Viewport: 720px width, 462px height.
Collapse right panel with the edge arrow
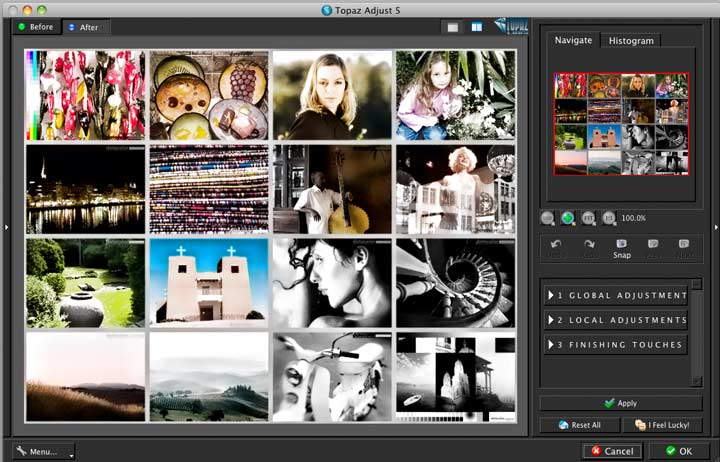(716, 227)
